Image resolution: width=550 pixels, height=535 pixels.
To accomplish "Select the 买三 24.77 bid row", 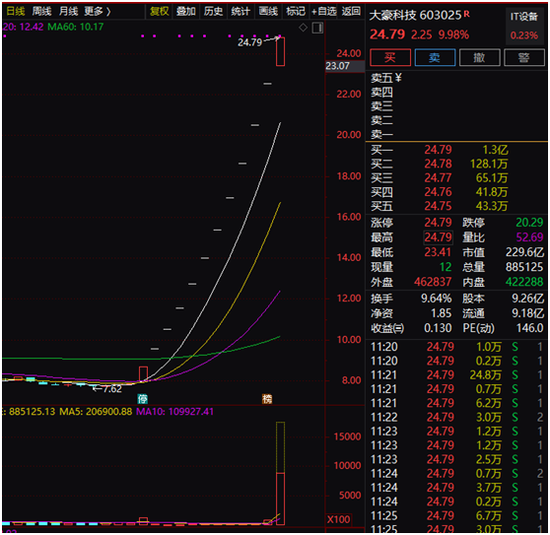I will (456, 178).
